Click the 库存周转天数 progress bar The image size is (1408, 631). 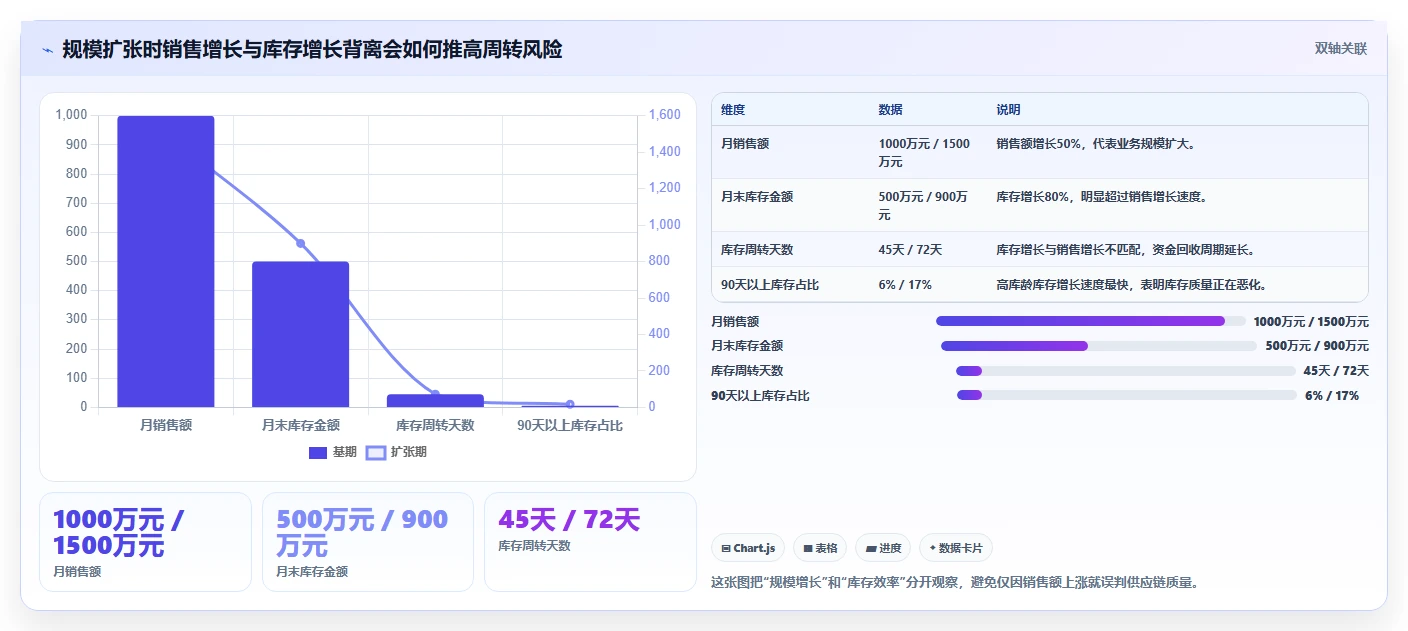(x=1126, y=371)
